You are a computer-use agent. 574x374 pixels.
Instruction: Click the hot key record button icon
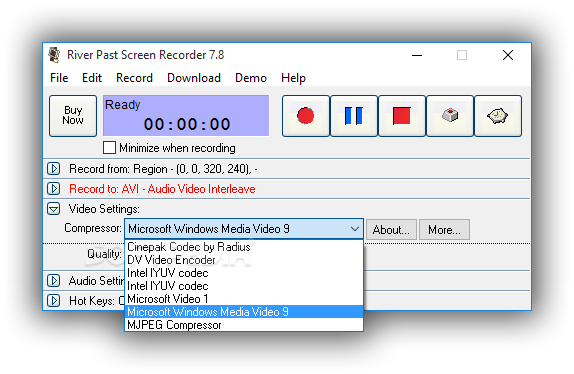tap(450, 116)
